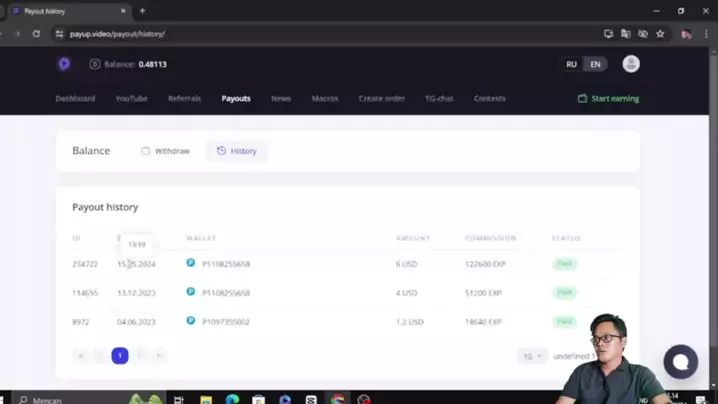Click the coin icon beside Balance

tap(95, 64)
